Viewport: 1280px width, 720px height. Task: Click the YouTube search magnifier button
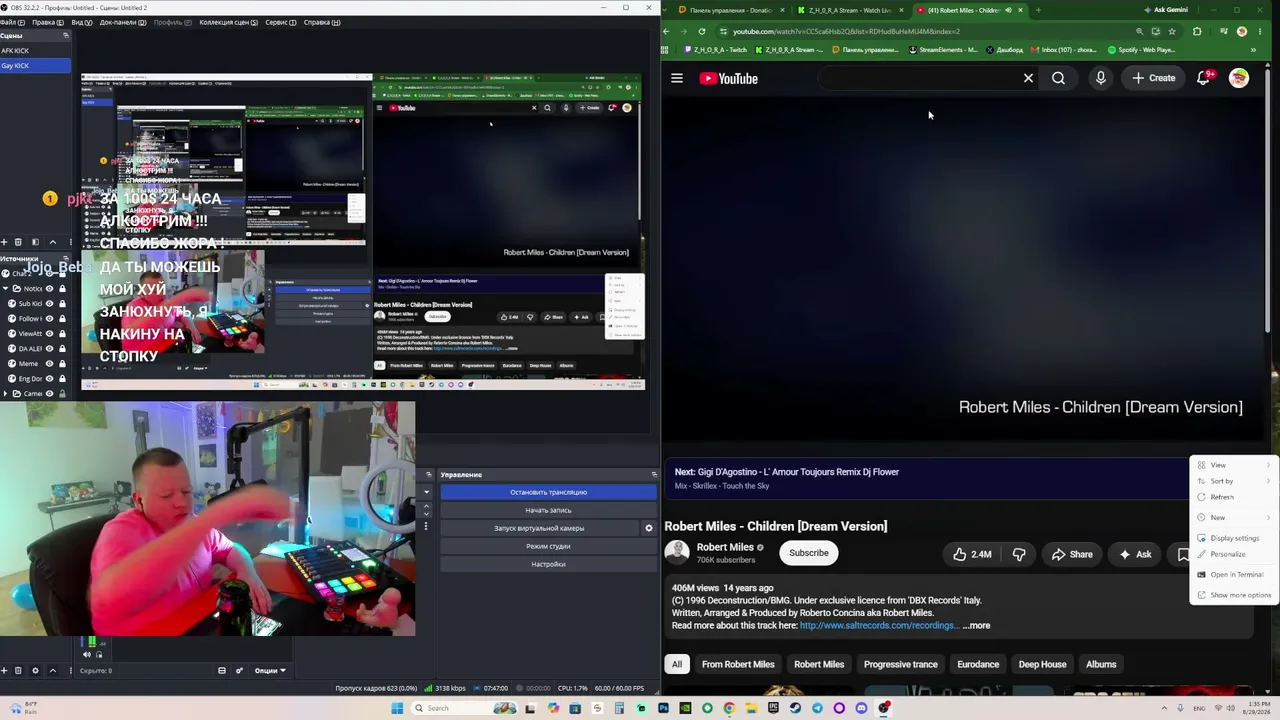[x=1058, y=78]
